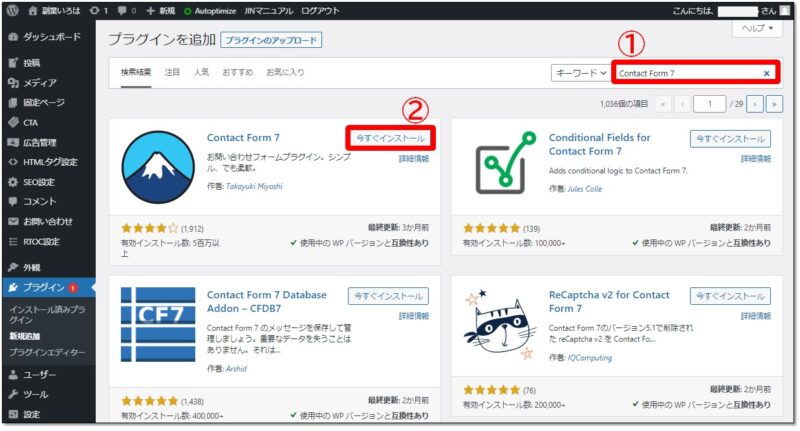Image resolution: width=800 pixels, height=431 pixels.
Task: Open the user avatar in admin bar
Action: [784, 11]
